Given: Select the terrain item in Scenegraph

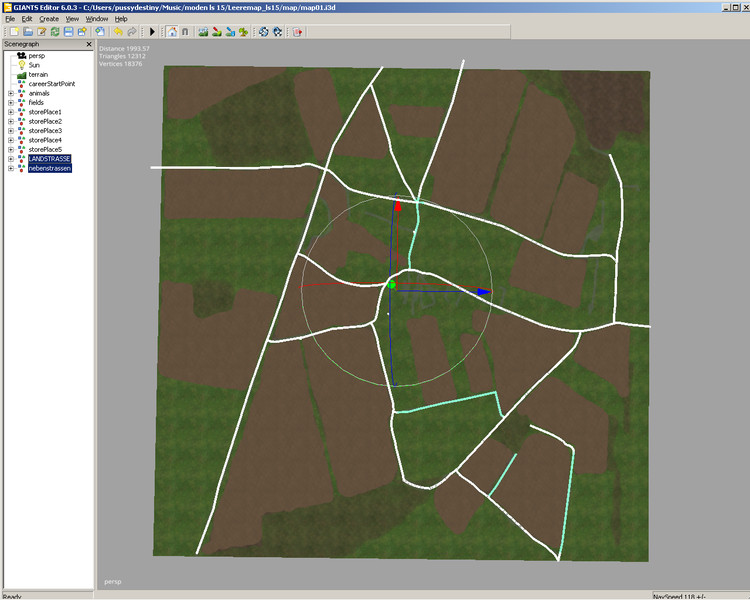Looking at the screenshot, I should [40, 75].
